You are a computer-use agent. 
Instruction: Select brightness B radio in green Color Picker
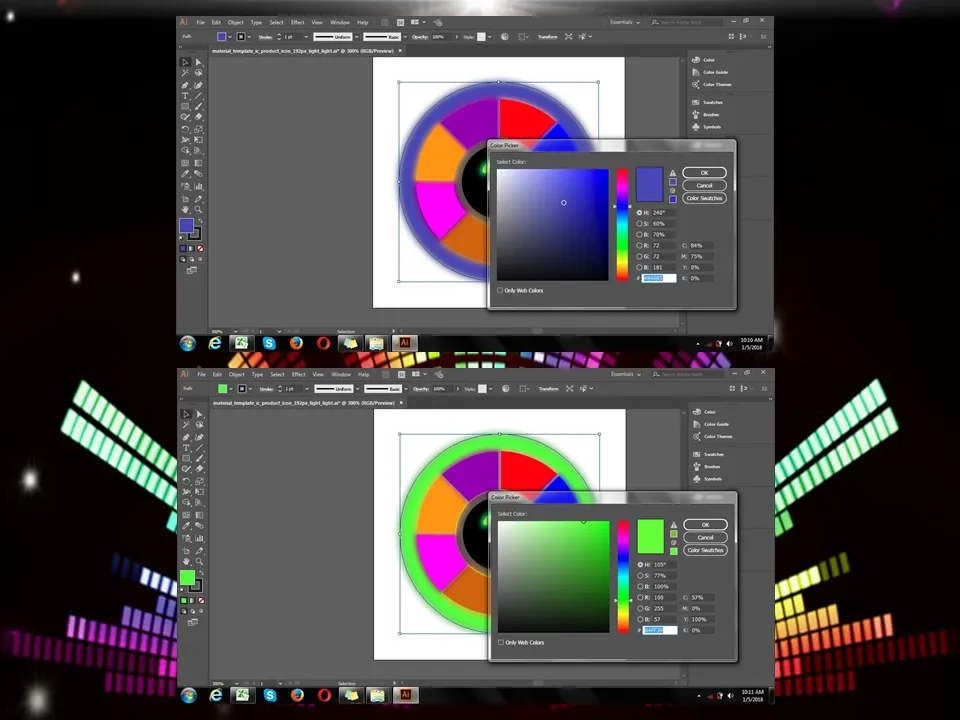[x=640, y=587]
